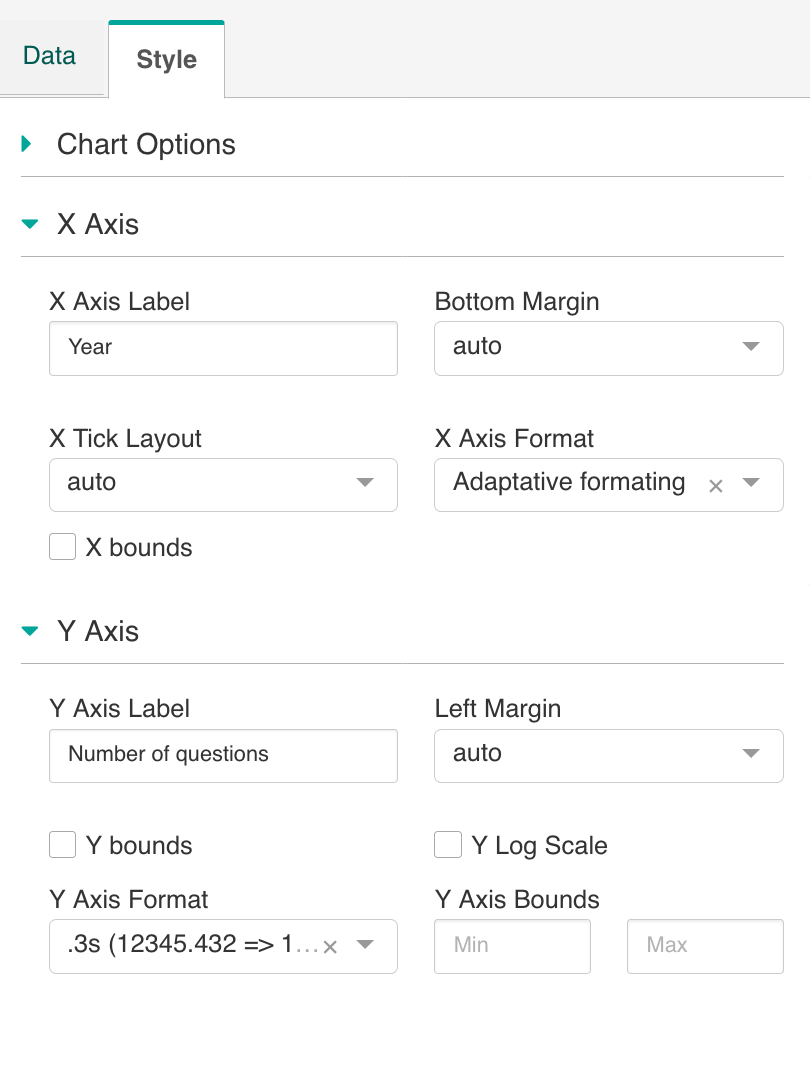Clear the X Axis Format selection

click(x=715, y=486)
